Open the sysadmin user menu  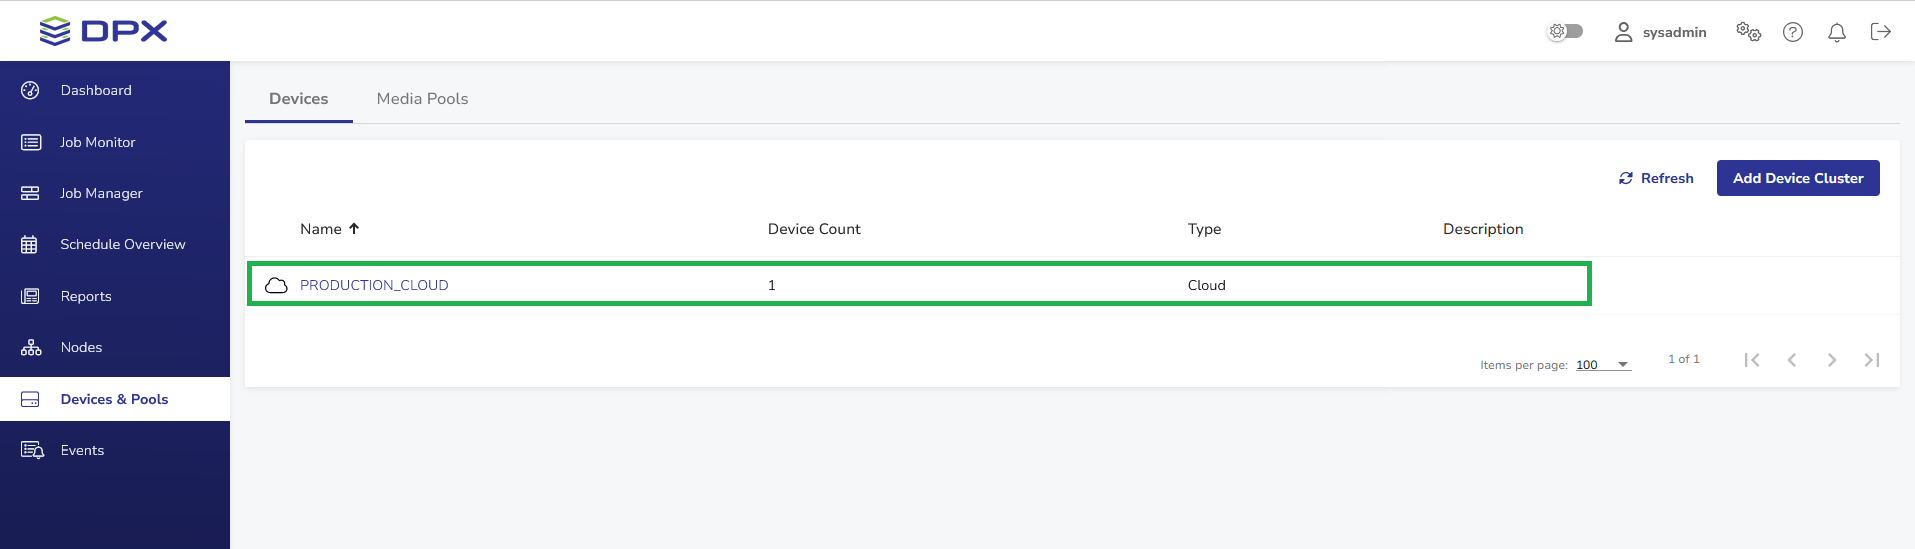pyautogui.click(x=1661, y=32)
